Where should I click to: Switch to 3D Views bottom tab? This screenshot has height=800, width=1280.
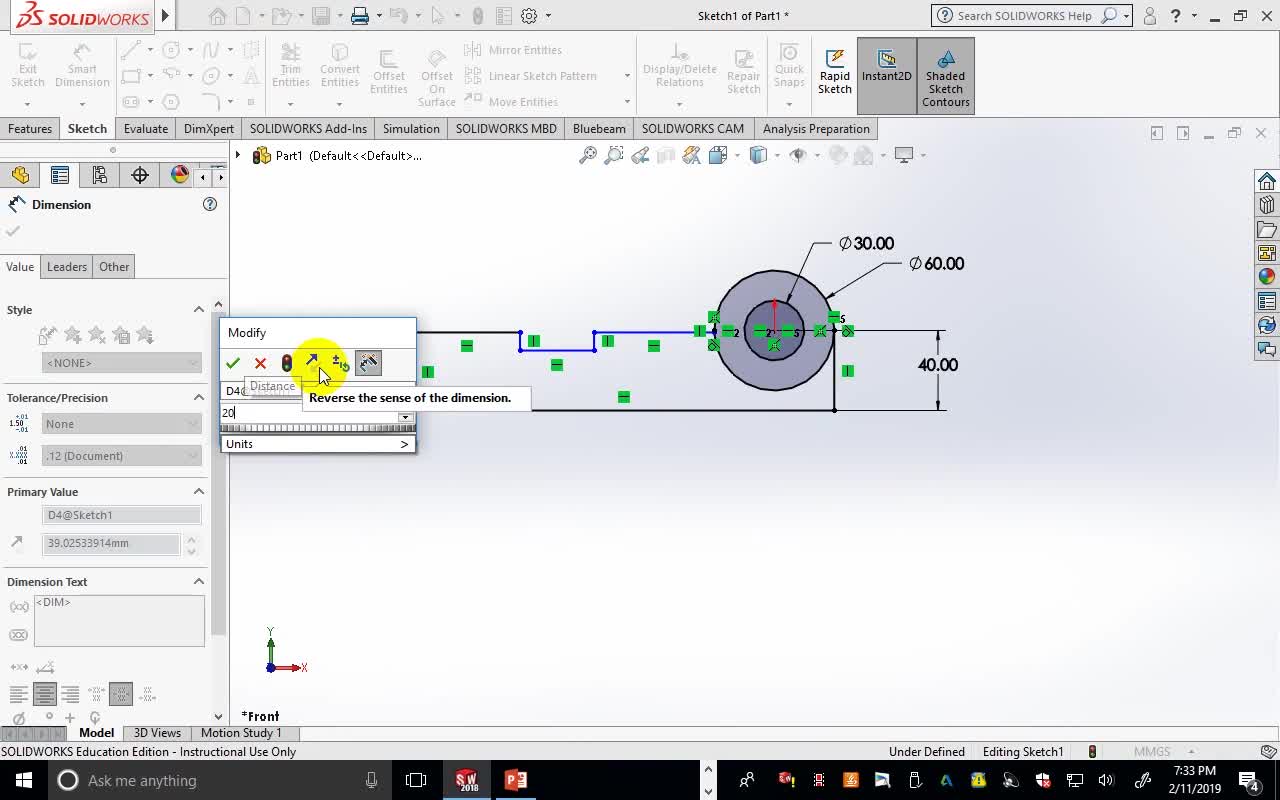pos(157,733)
